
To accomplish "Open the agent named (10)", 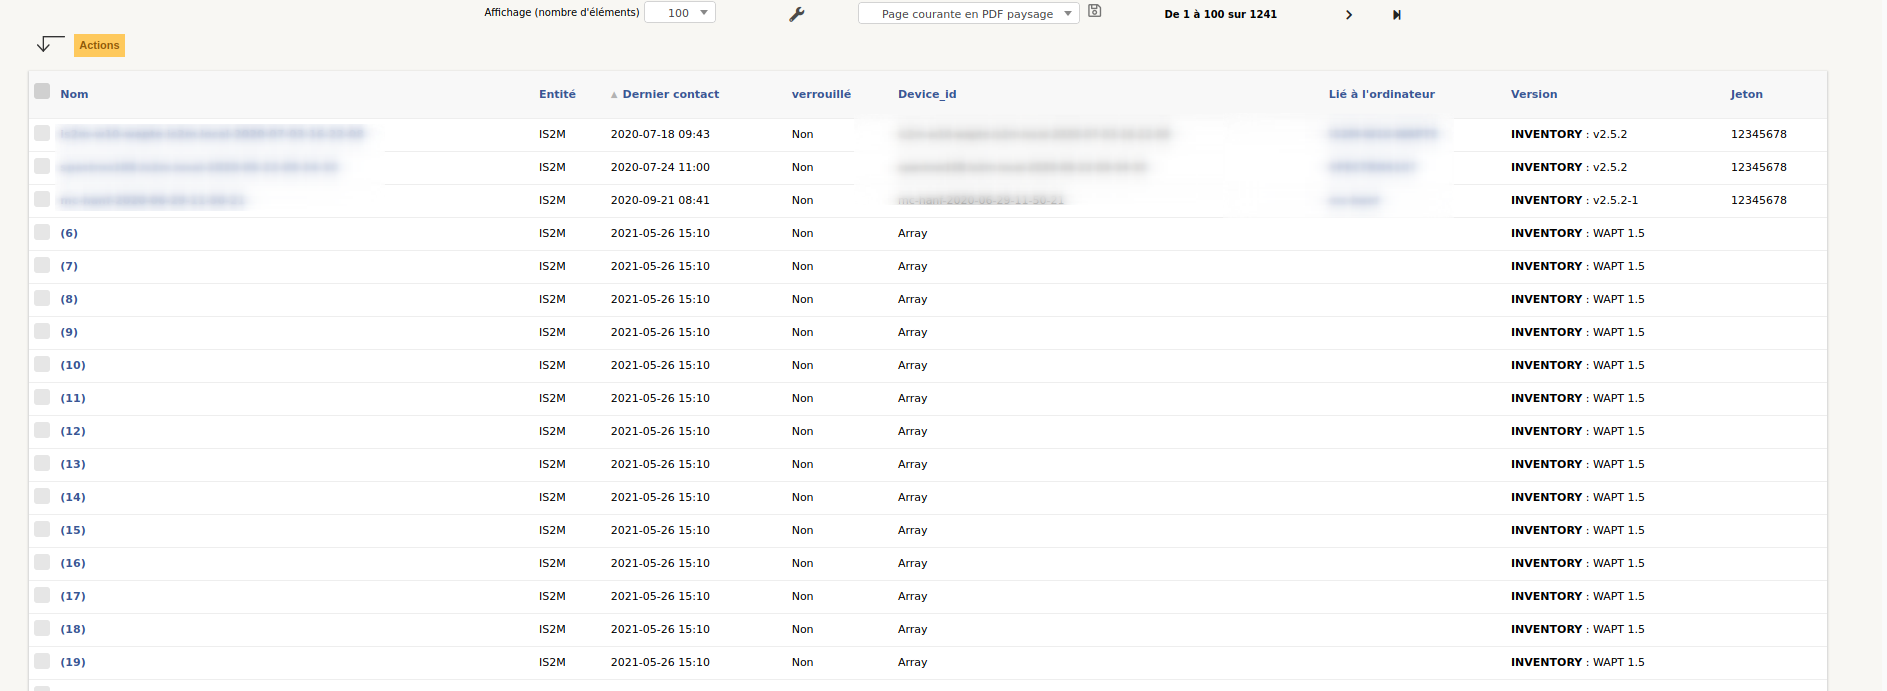I will pyautogui.click(x=73, y=365).
